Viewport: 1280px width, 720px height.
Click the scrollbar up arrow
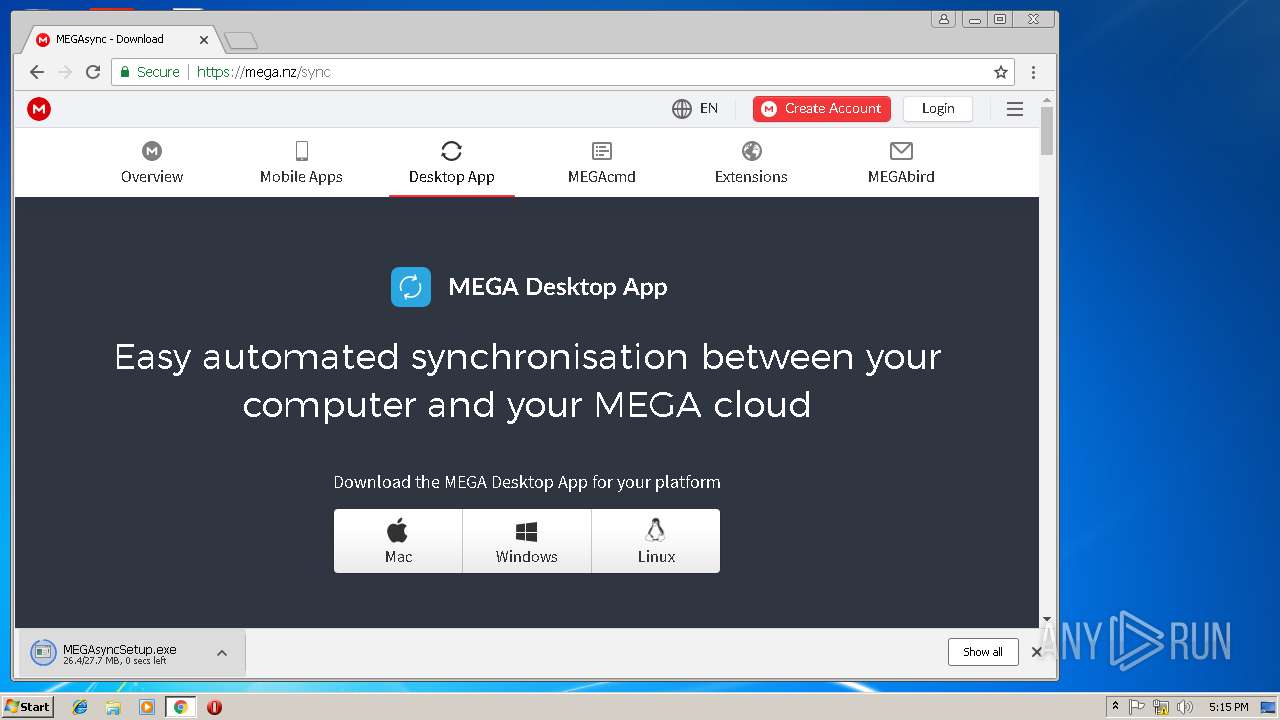click(x=1047, y=101)
